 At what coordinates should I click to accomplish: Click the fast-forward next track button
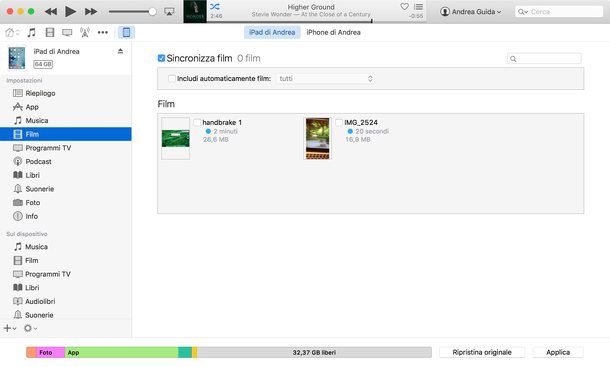point(91,12)
